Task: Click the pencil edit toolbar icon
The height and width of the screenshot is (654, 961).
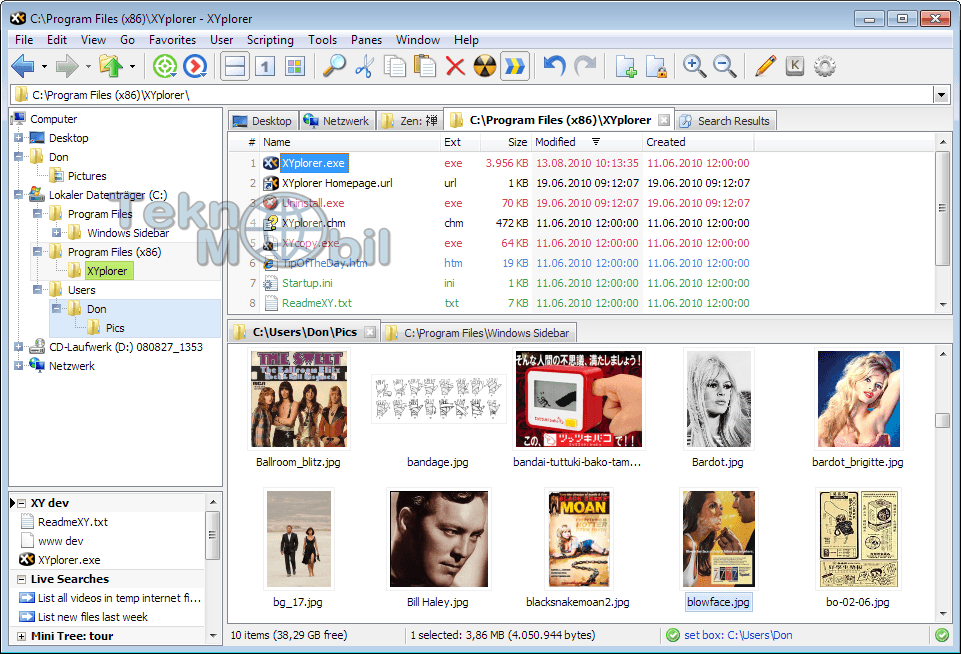Action: point(765,66)
